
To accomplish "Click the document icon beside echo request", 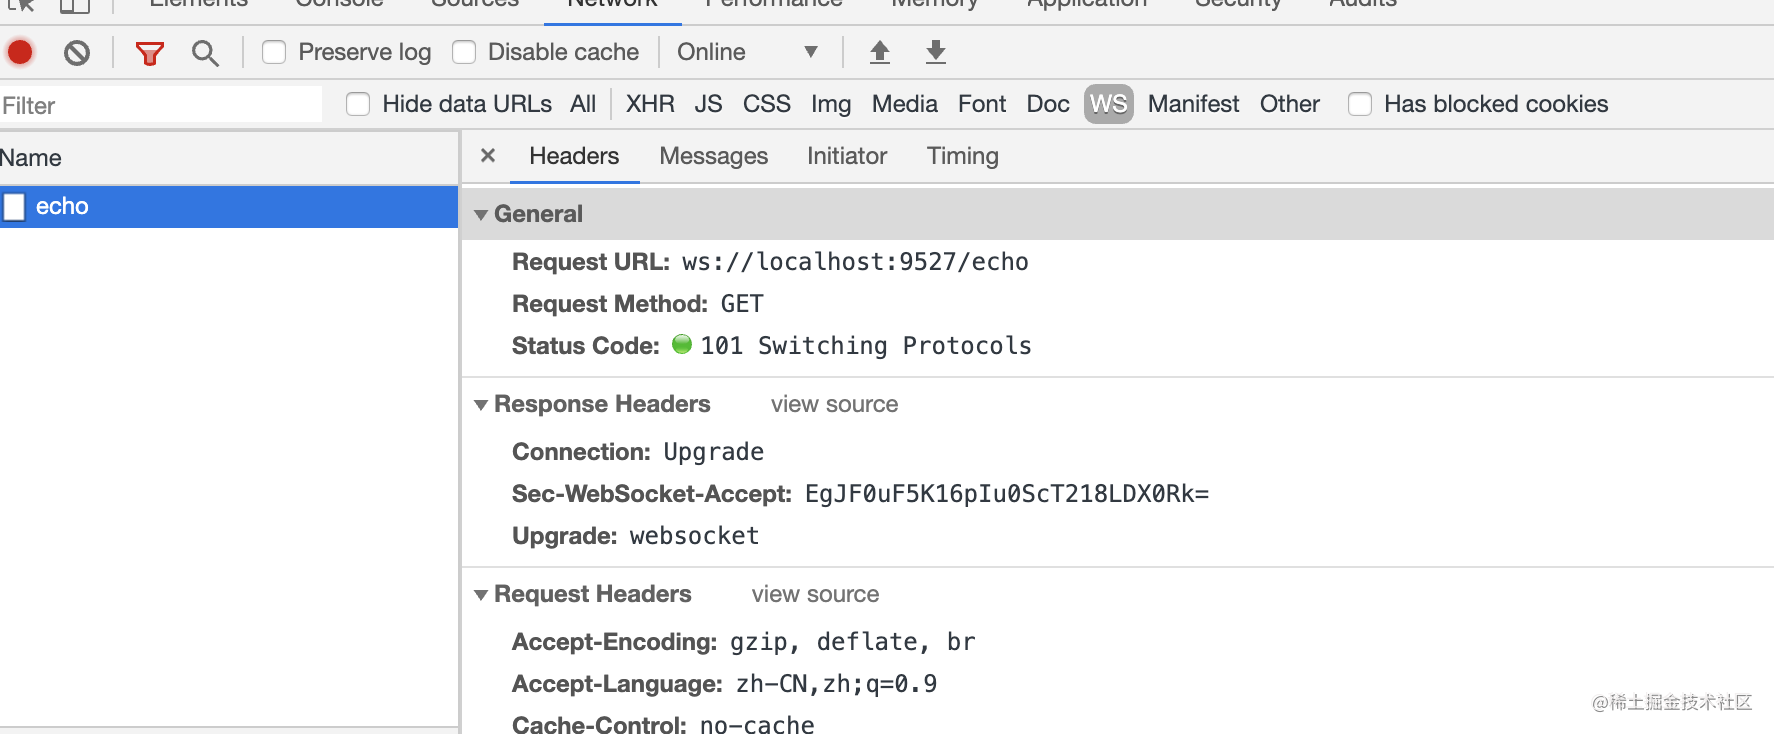I will 15,207.
